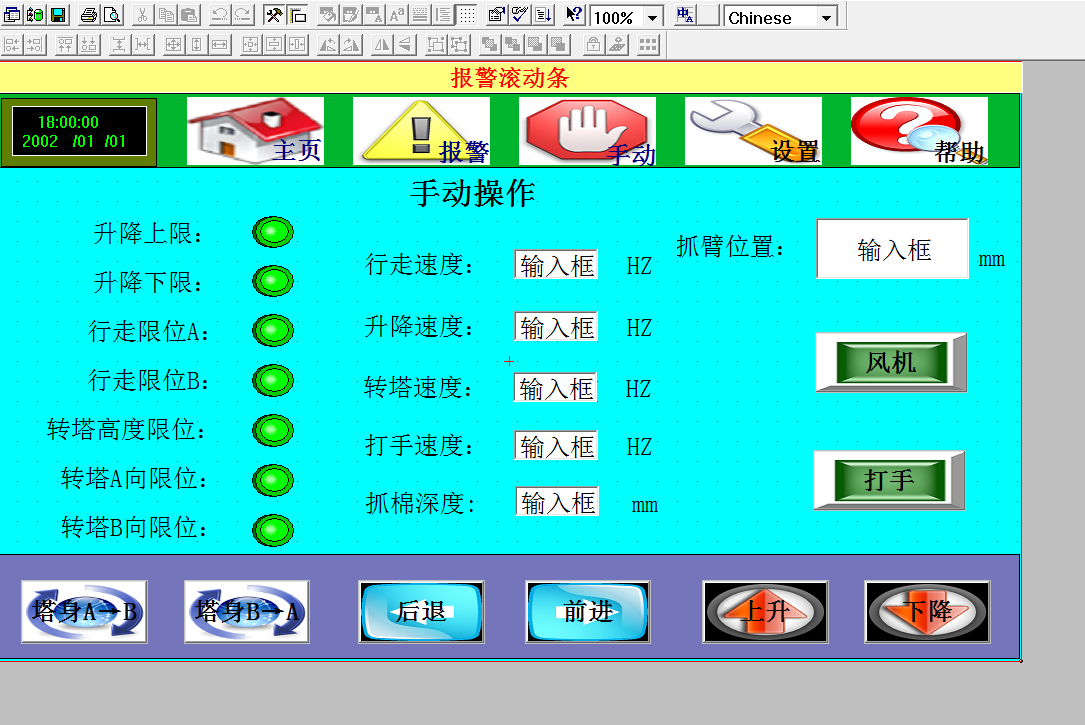This screenshot has height=725, width=1085.
Task: Click the 行走速度 input field
Action: pos(556,265)
